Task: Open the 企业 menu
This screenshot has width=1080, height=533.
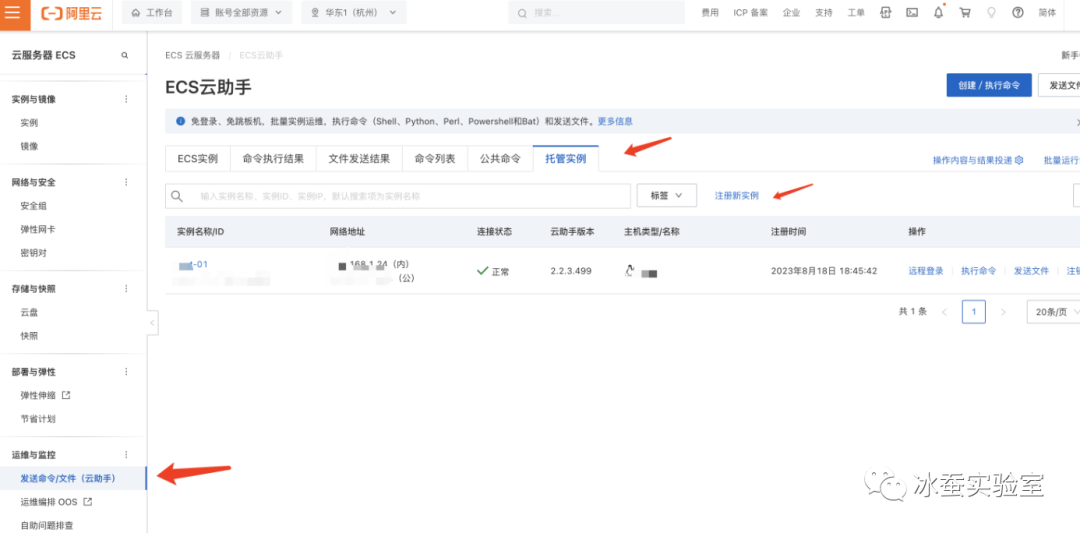Action: coord(791,13)
